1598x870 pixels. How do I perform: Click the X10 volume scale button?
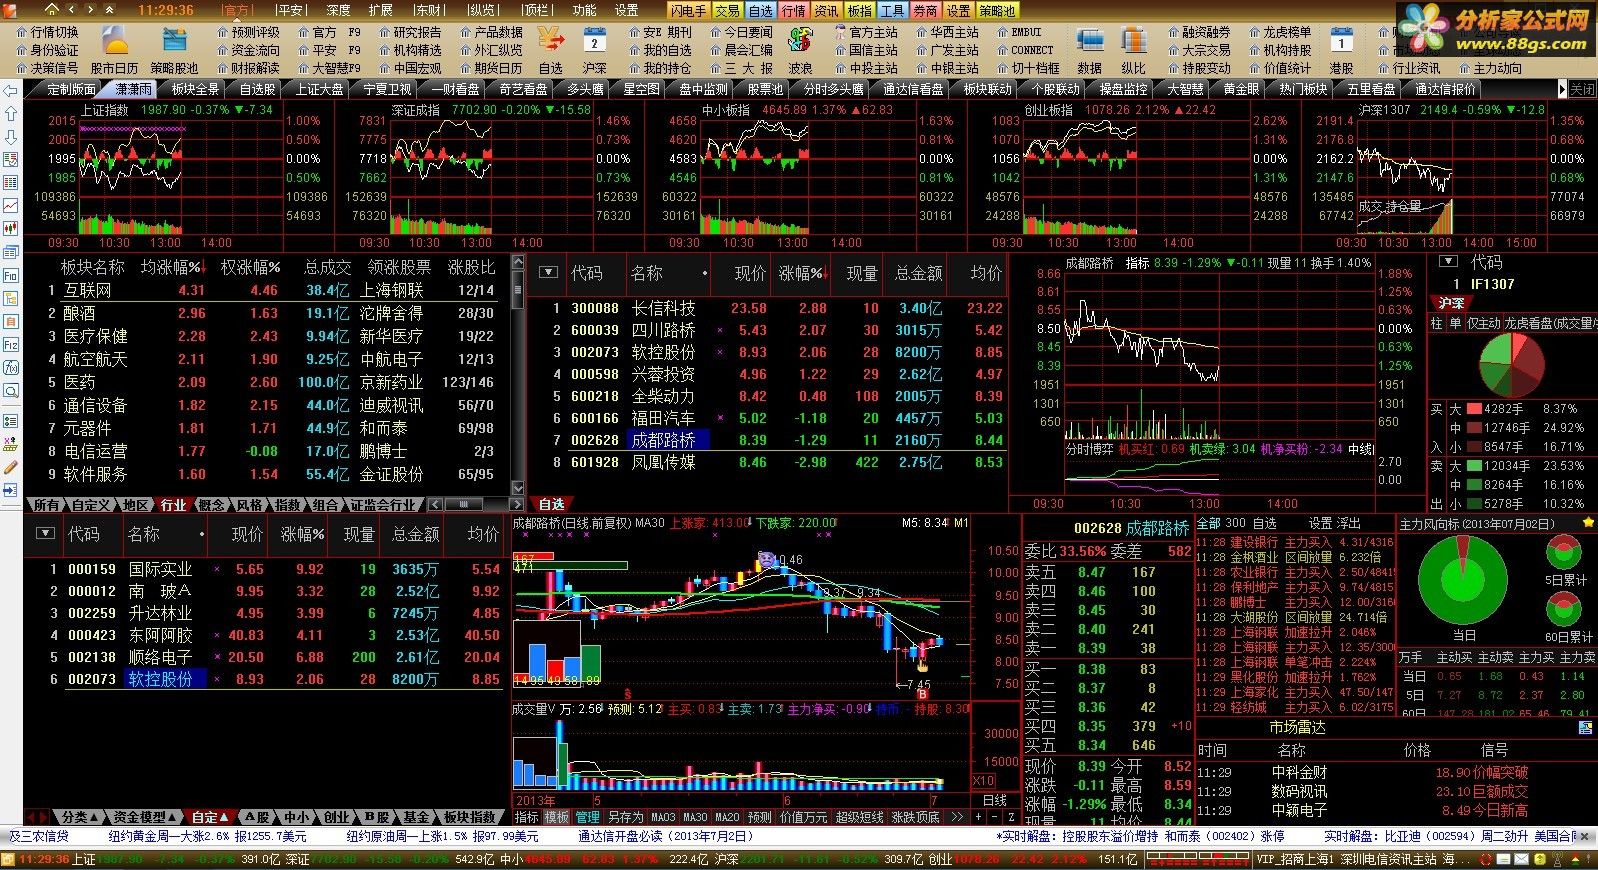click(x=983, y=781)
